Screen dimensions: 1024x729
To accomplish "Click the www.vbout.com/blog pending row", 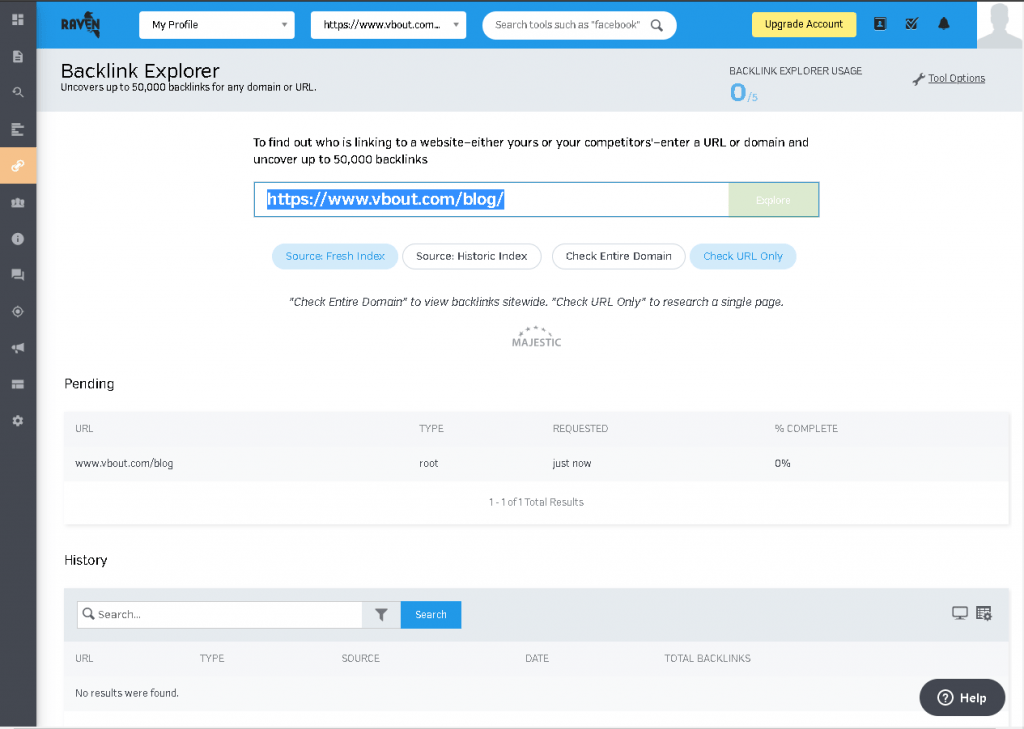I will (536, 463).
